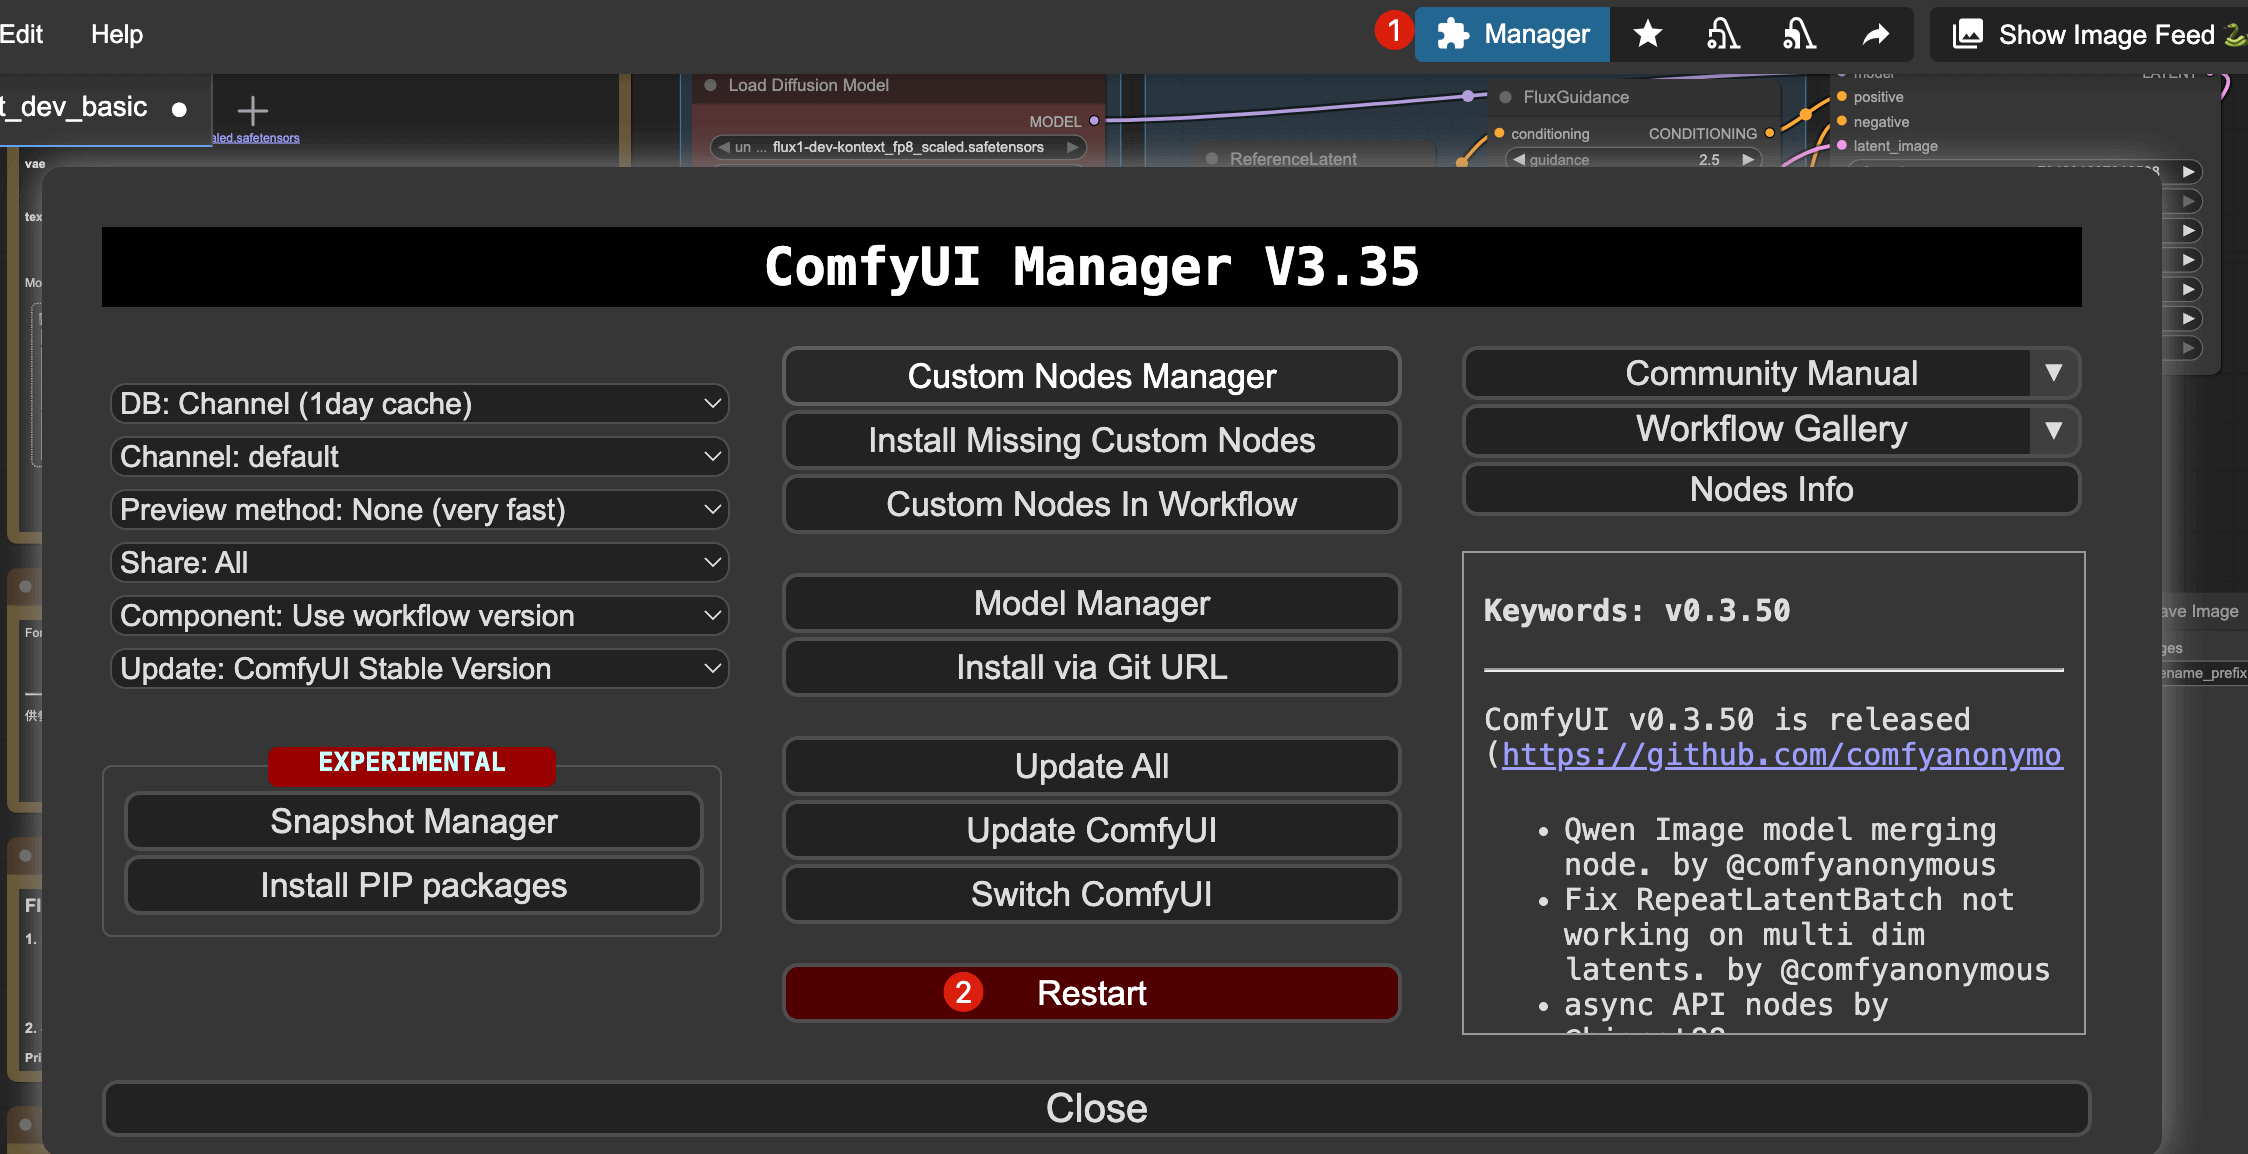Open DB: Channel (1day cache) dropdown
This screenshot has height=1154, width=2248.
pos(420,404)
